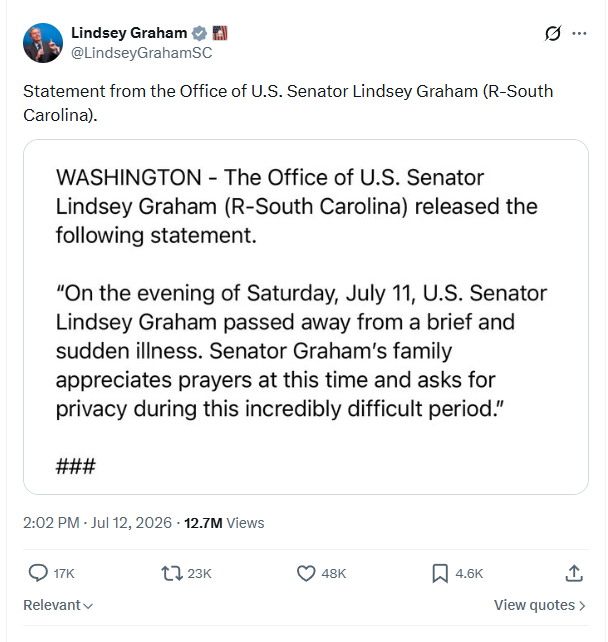Click the 23K repost count
Screen dimensions: 608x642
point(199,574)
